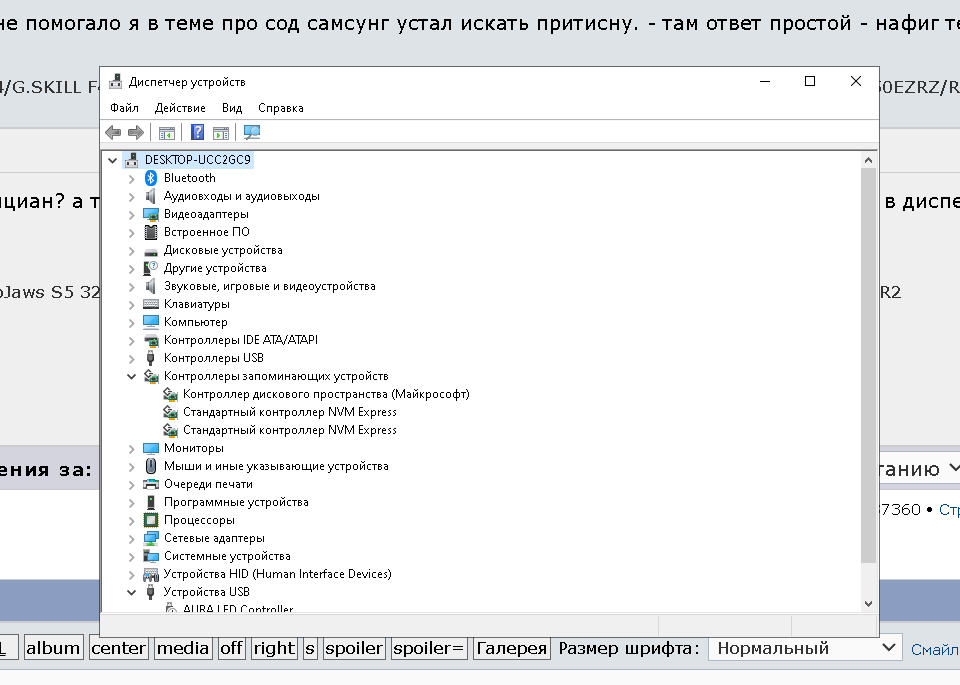Click the Back arrow toolbar icon
960x685 pixels.
[113, 132]
